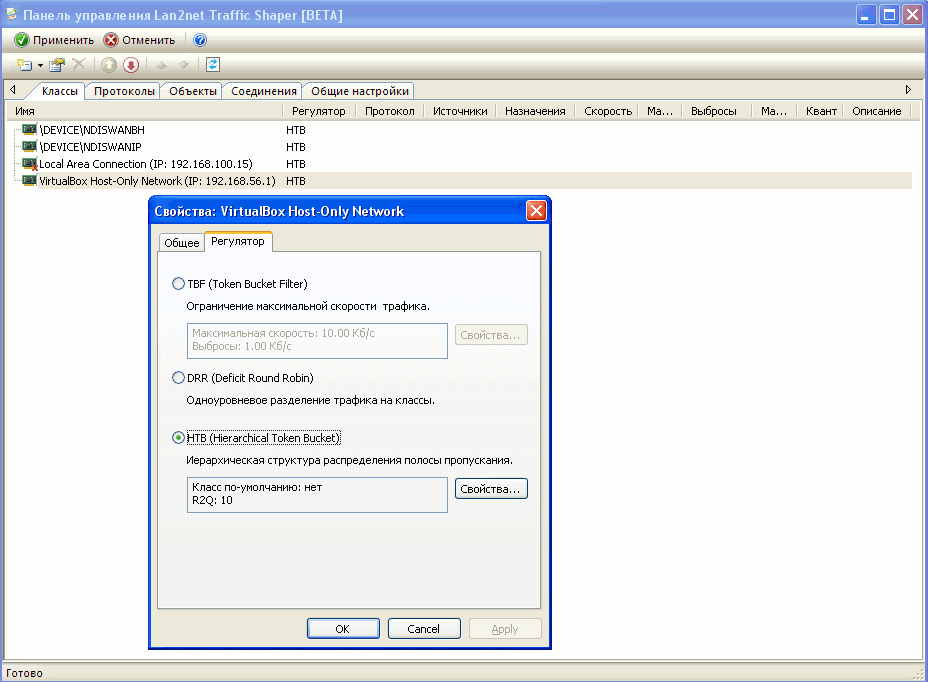Open the Общее tab in properties dialog
The height and width of the screenshot is (682, 928).
tap(181, 243)
